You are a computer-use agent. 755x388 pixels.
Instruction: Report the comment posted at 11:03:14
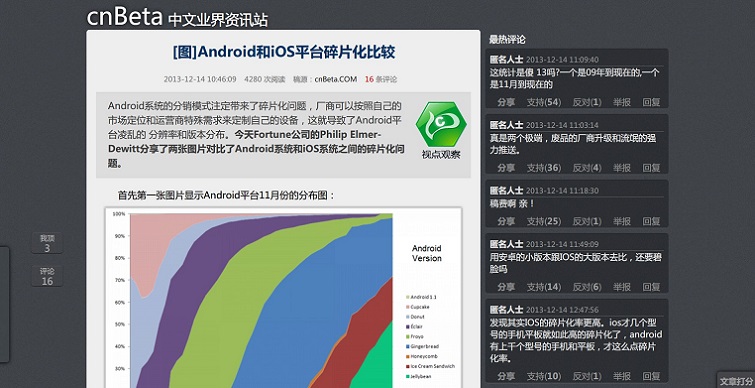point(622,168)
